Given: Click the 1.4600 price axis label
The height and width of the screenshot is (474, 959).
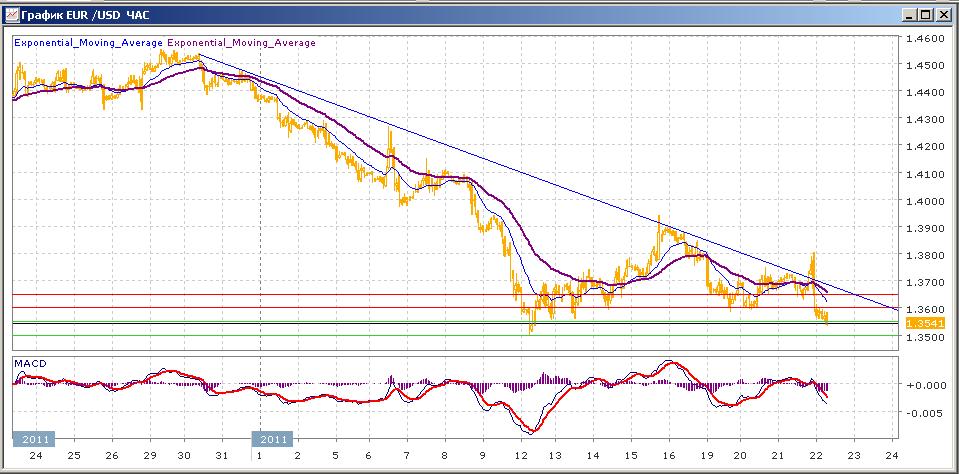Looking at the screenshot, I should tap(925, 38).
